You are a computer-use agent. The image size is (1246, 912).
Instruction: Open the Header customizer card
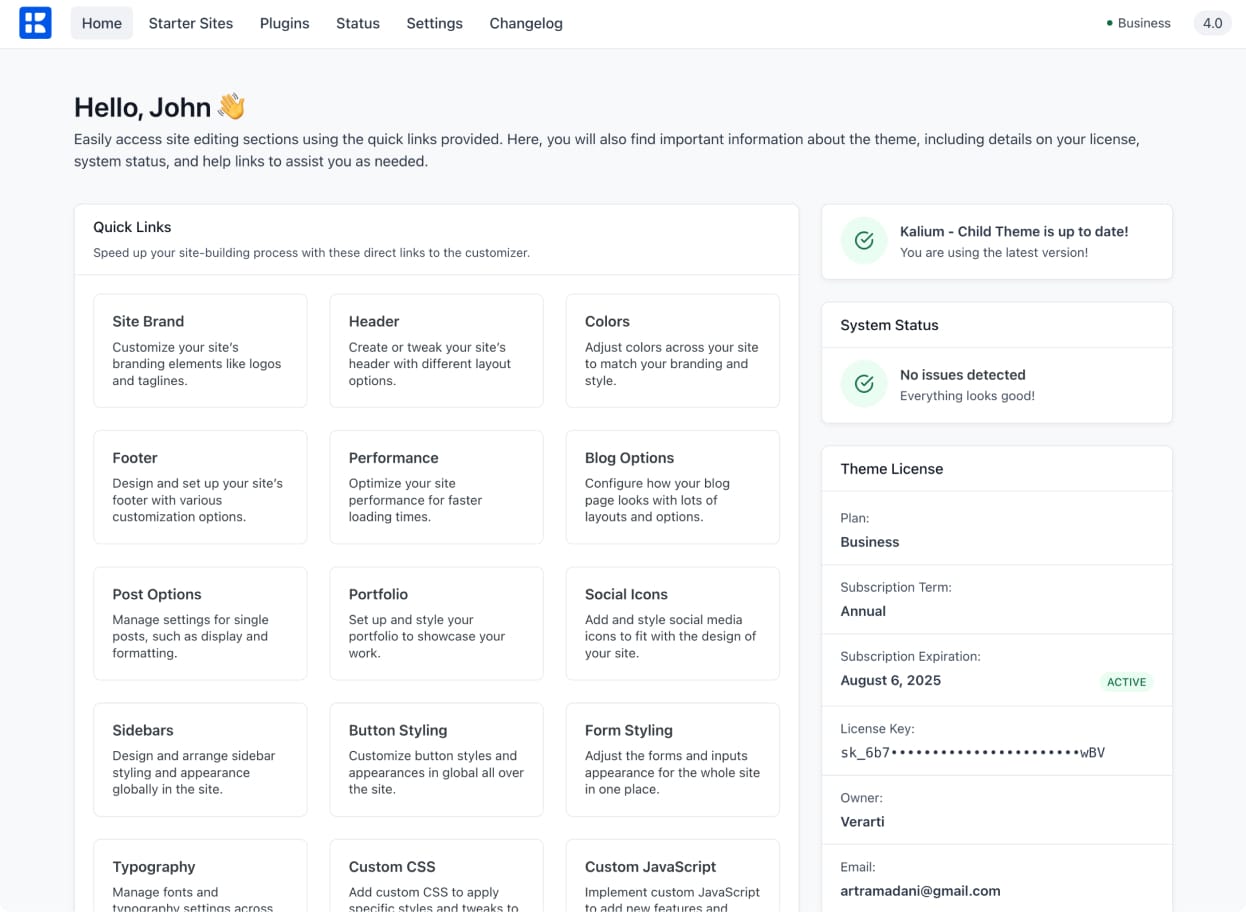436,350
